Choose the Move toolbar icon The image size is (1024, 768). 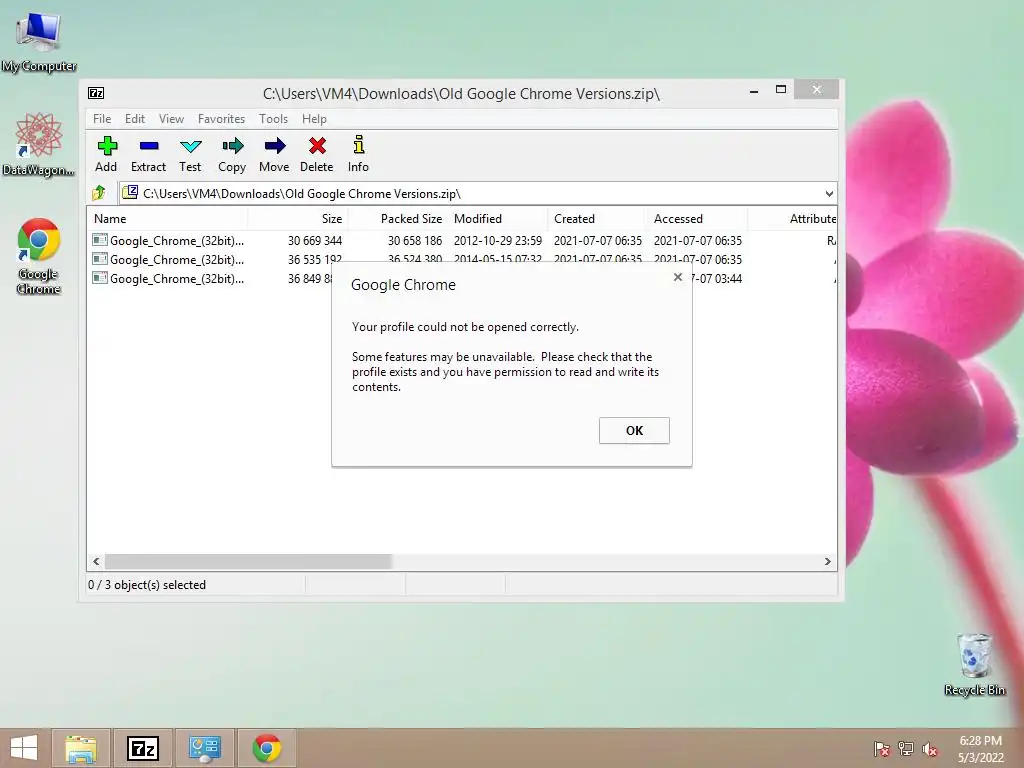pyautogui.click(x=274, y=154)
